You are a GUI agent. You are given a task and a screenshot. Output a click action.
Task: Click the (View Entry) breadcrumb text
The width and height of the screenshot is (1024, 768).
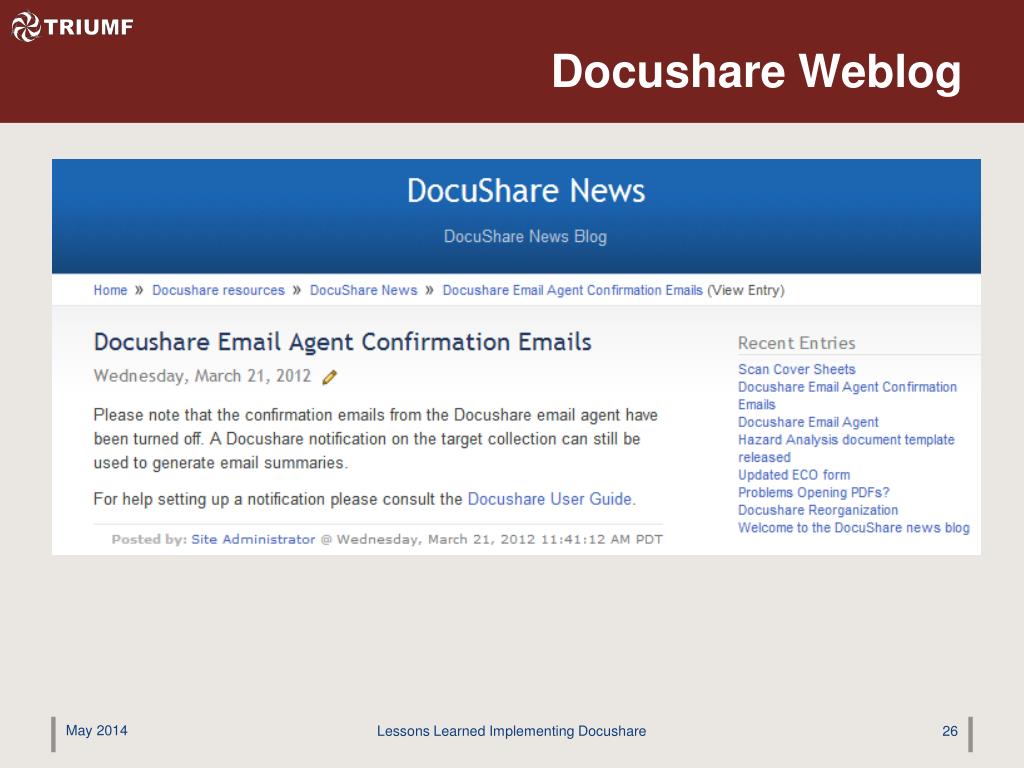tap(746, 290)
